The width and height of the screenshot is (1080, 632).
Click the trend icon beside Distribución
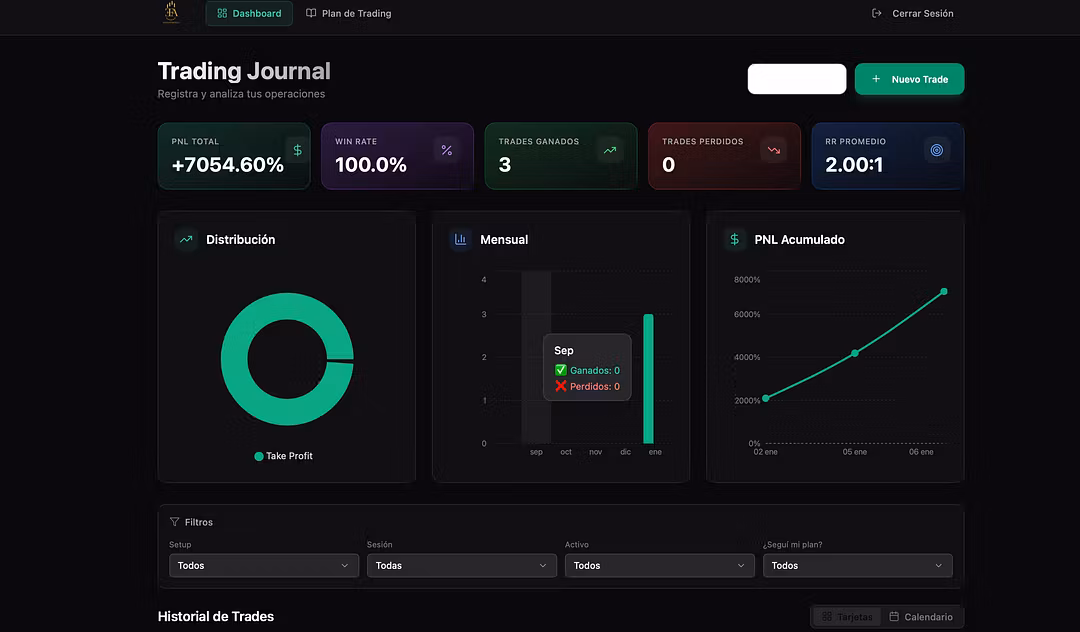185,239
